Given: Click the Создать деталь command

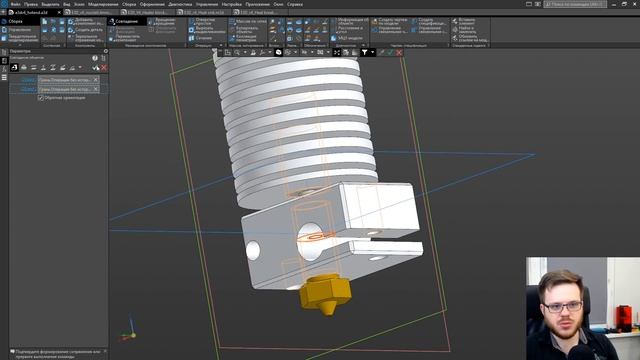Looking at the screenshot, I should 86,30.
